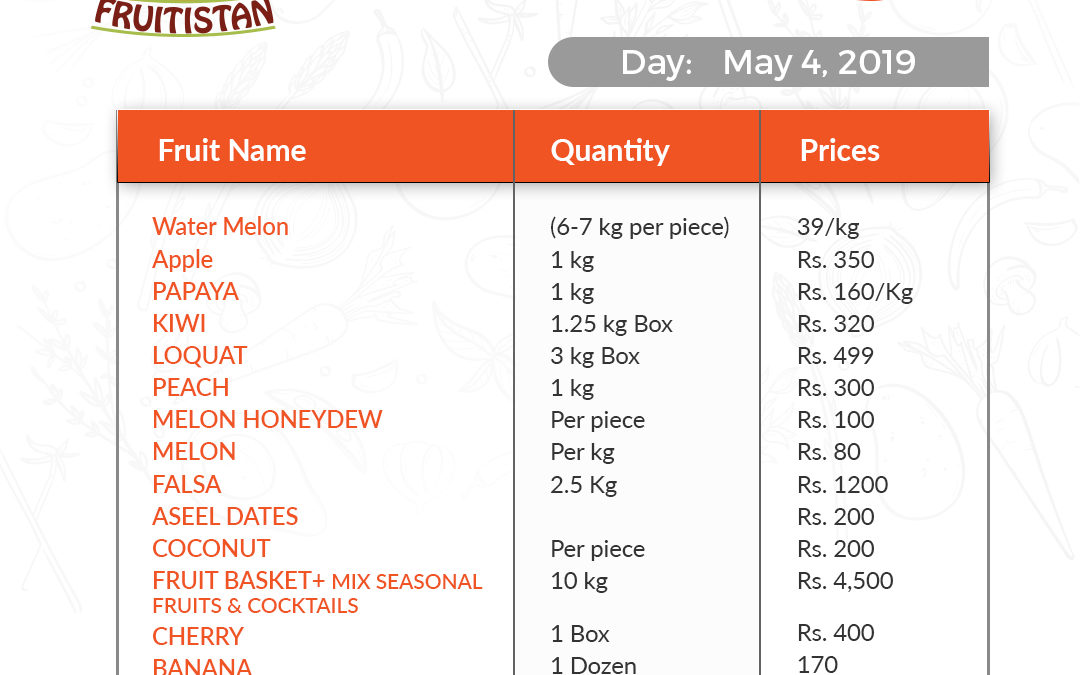This screenshot has height=675, width=1080.
Task: Select the Water Melon fruit name
Action: tap(220, 227)
